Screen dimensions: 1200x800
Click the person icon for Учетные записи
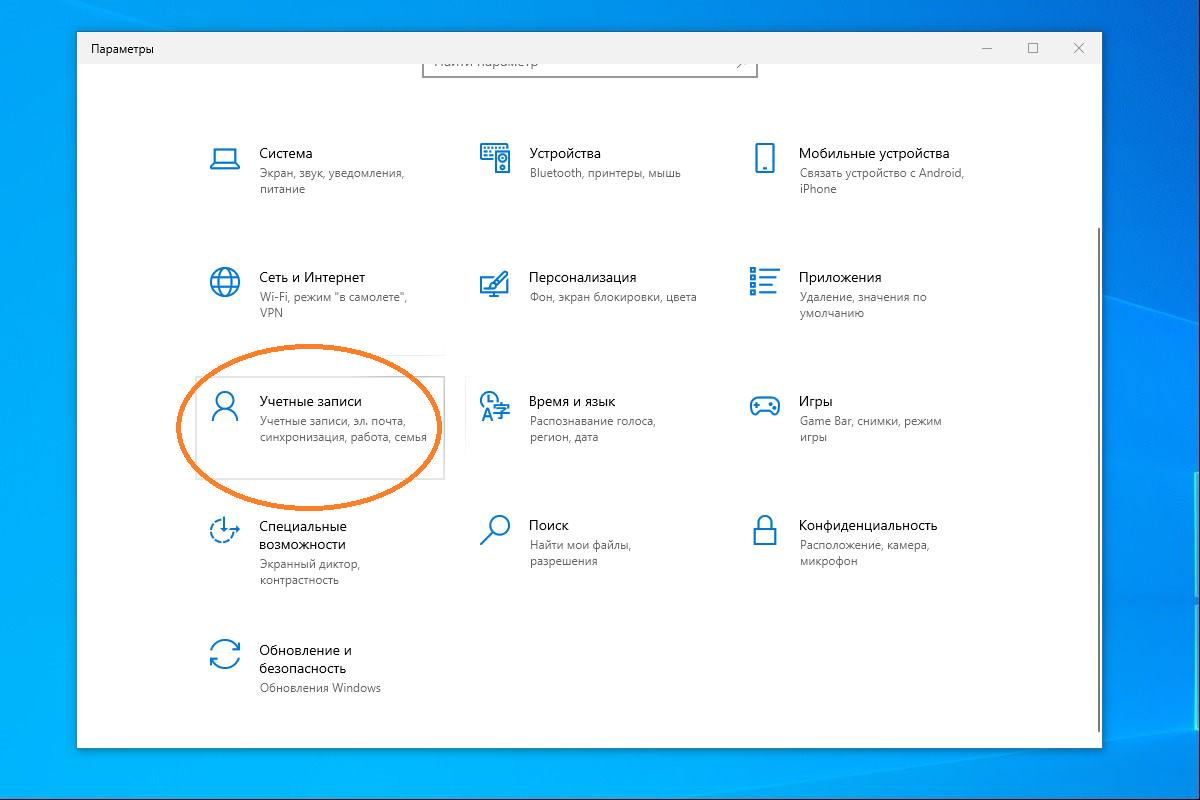tap(226, 406)
